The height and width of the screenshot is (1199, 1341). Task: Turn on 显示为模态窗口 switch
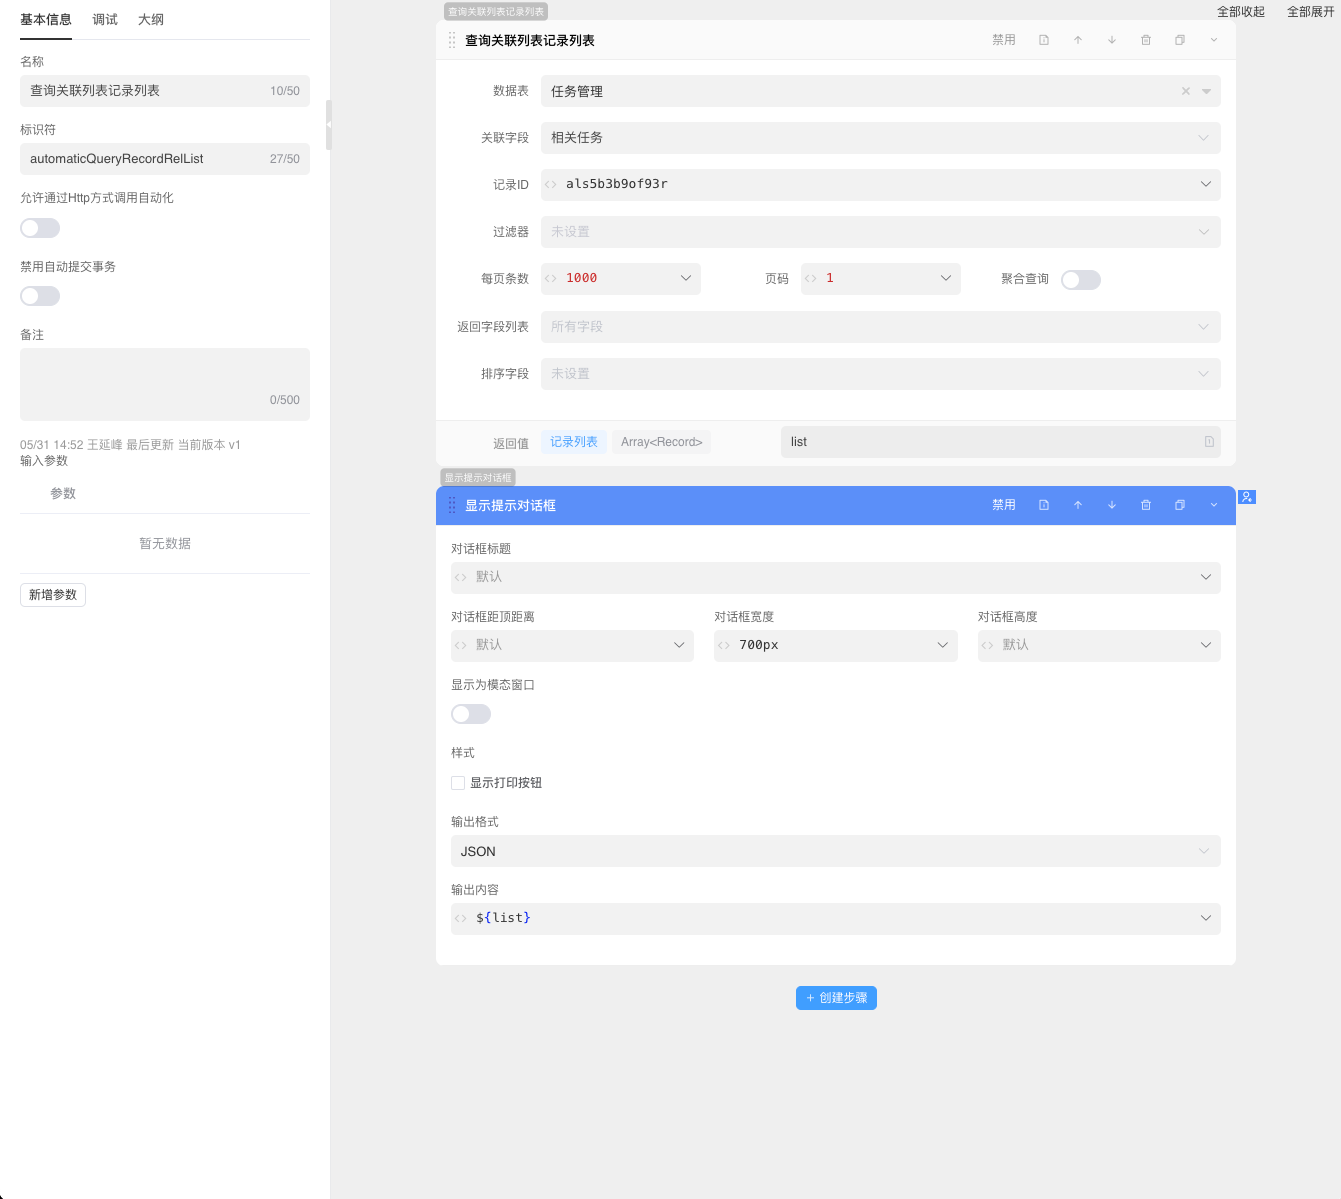click(x=471, y=714)
